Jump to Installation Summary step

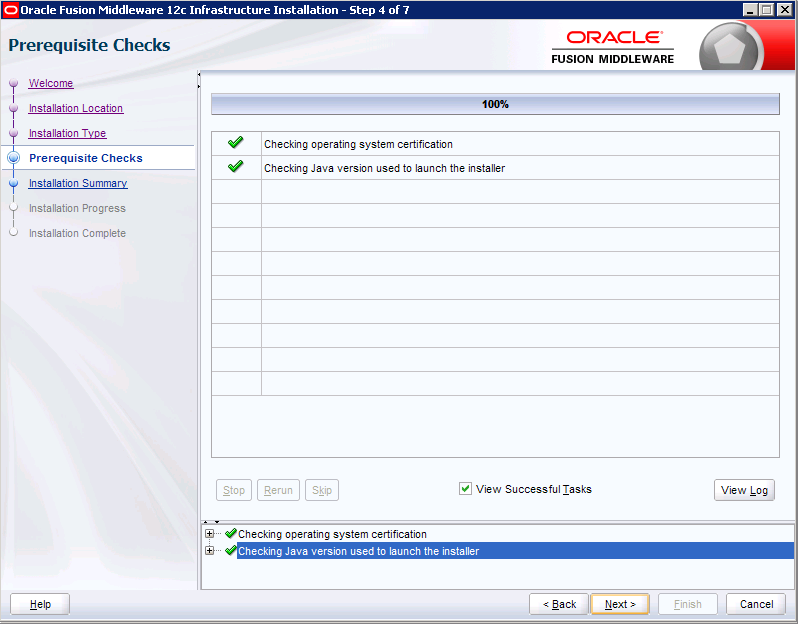tap(78, 183)
